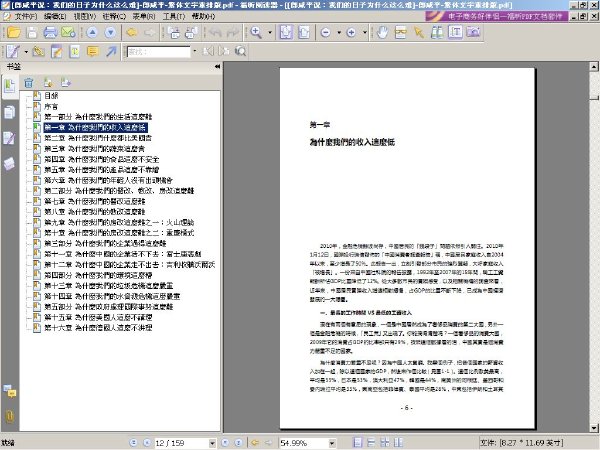Screen dimensions: 600x450
Task: Open the Zoom Out dropdown arrow
Action: point(339,33)
